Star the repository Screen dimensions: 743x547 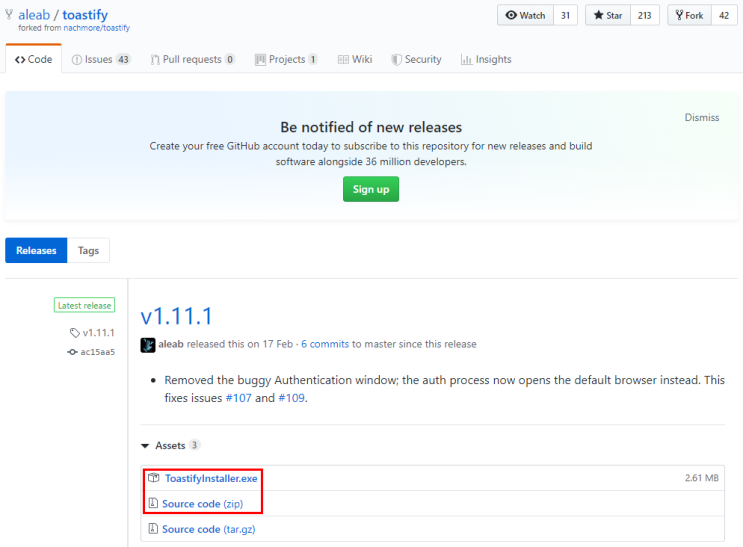[x=607, y=15]
